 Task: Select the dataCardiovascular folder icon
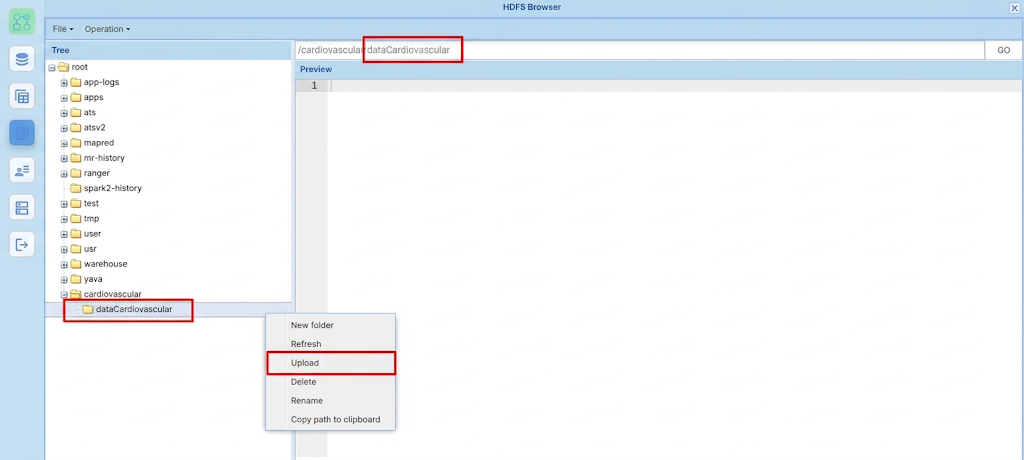[x=88, y=309]
